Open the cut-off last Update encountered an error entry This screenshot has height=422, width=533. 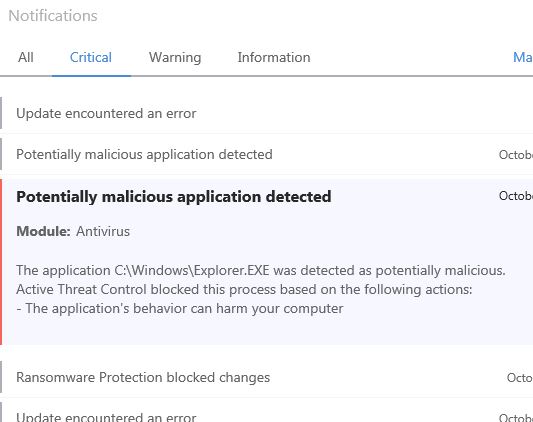[x=266, y=414]
